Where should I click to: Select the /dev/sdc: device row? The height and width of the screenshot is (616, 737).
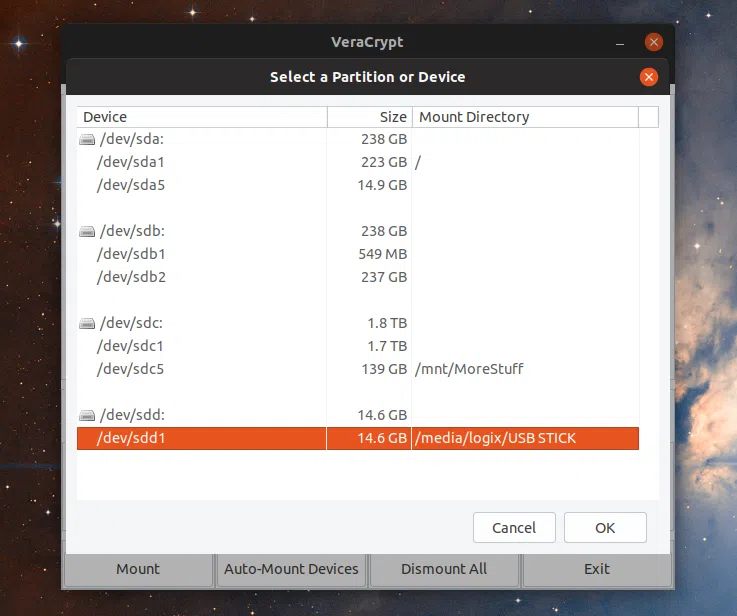(x=358, y=323)
